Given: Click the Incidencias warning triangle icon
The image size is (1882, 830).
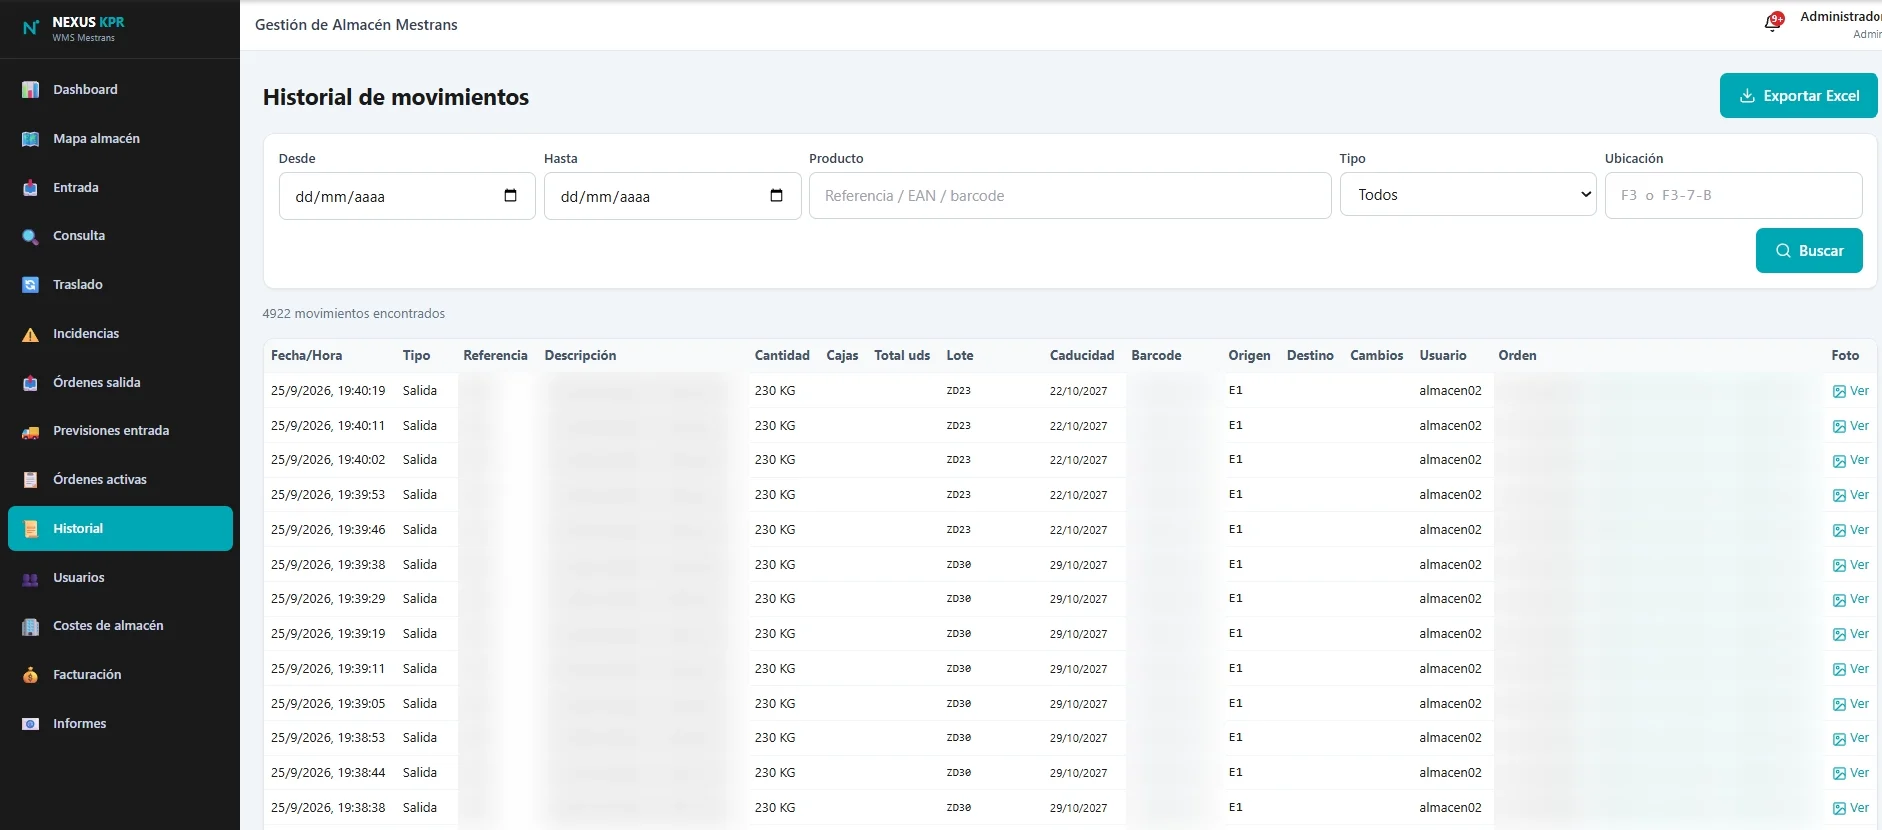Looking at the screenshot, I should 31,334.
